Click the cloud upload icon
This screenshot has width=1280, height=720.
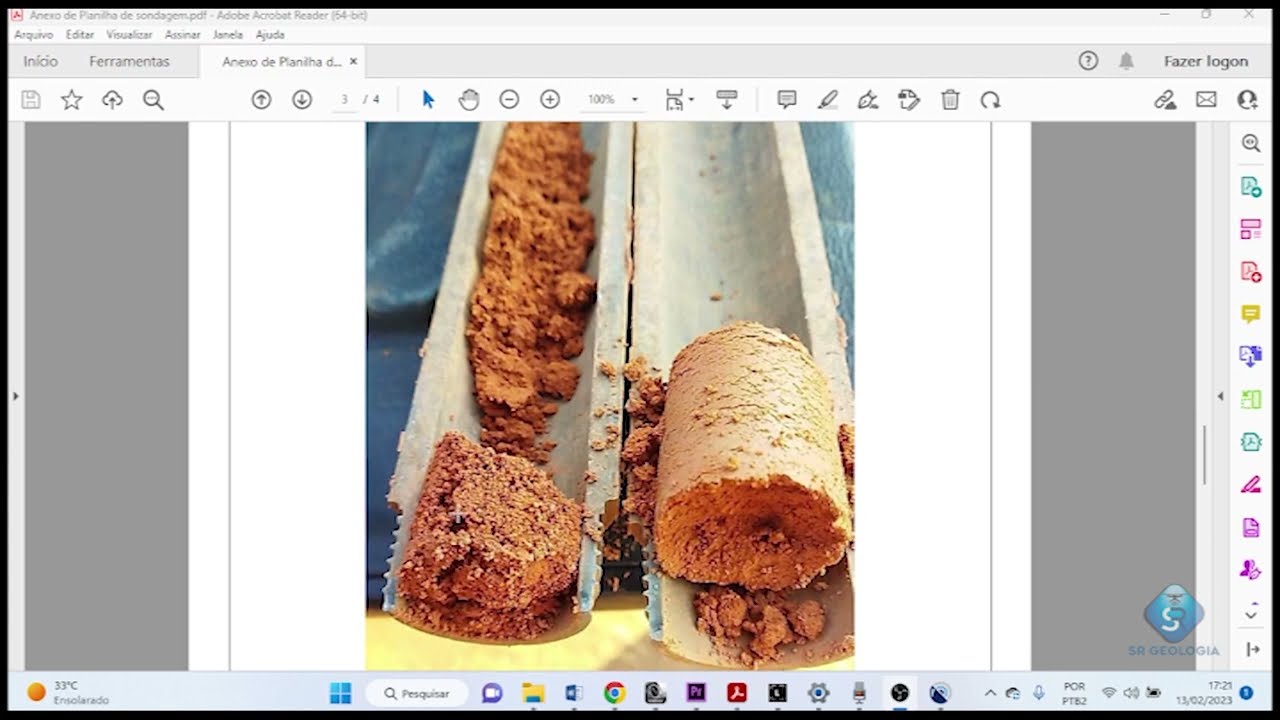pos(112,100)
